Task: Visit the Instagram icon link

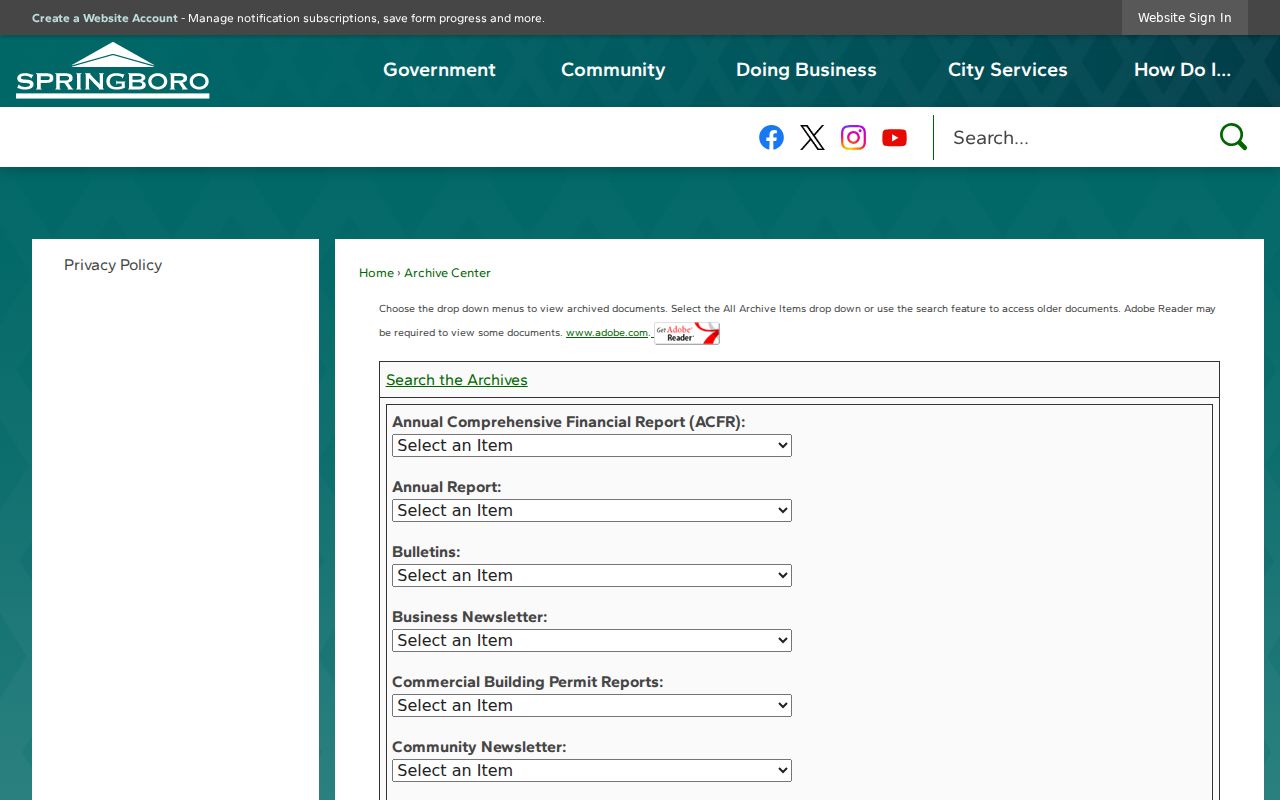Action: [x=853, y=138]
